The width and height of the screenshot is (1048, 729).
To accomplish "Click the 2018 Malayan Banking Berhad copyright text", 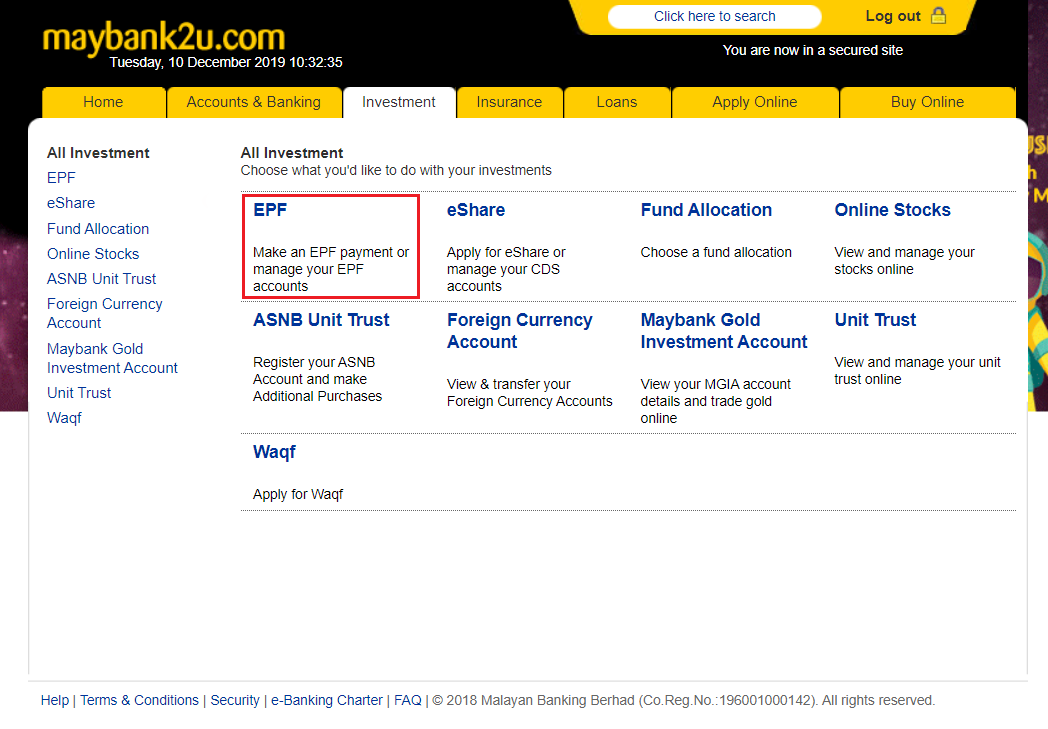I will click(684, 700).
